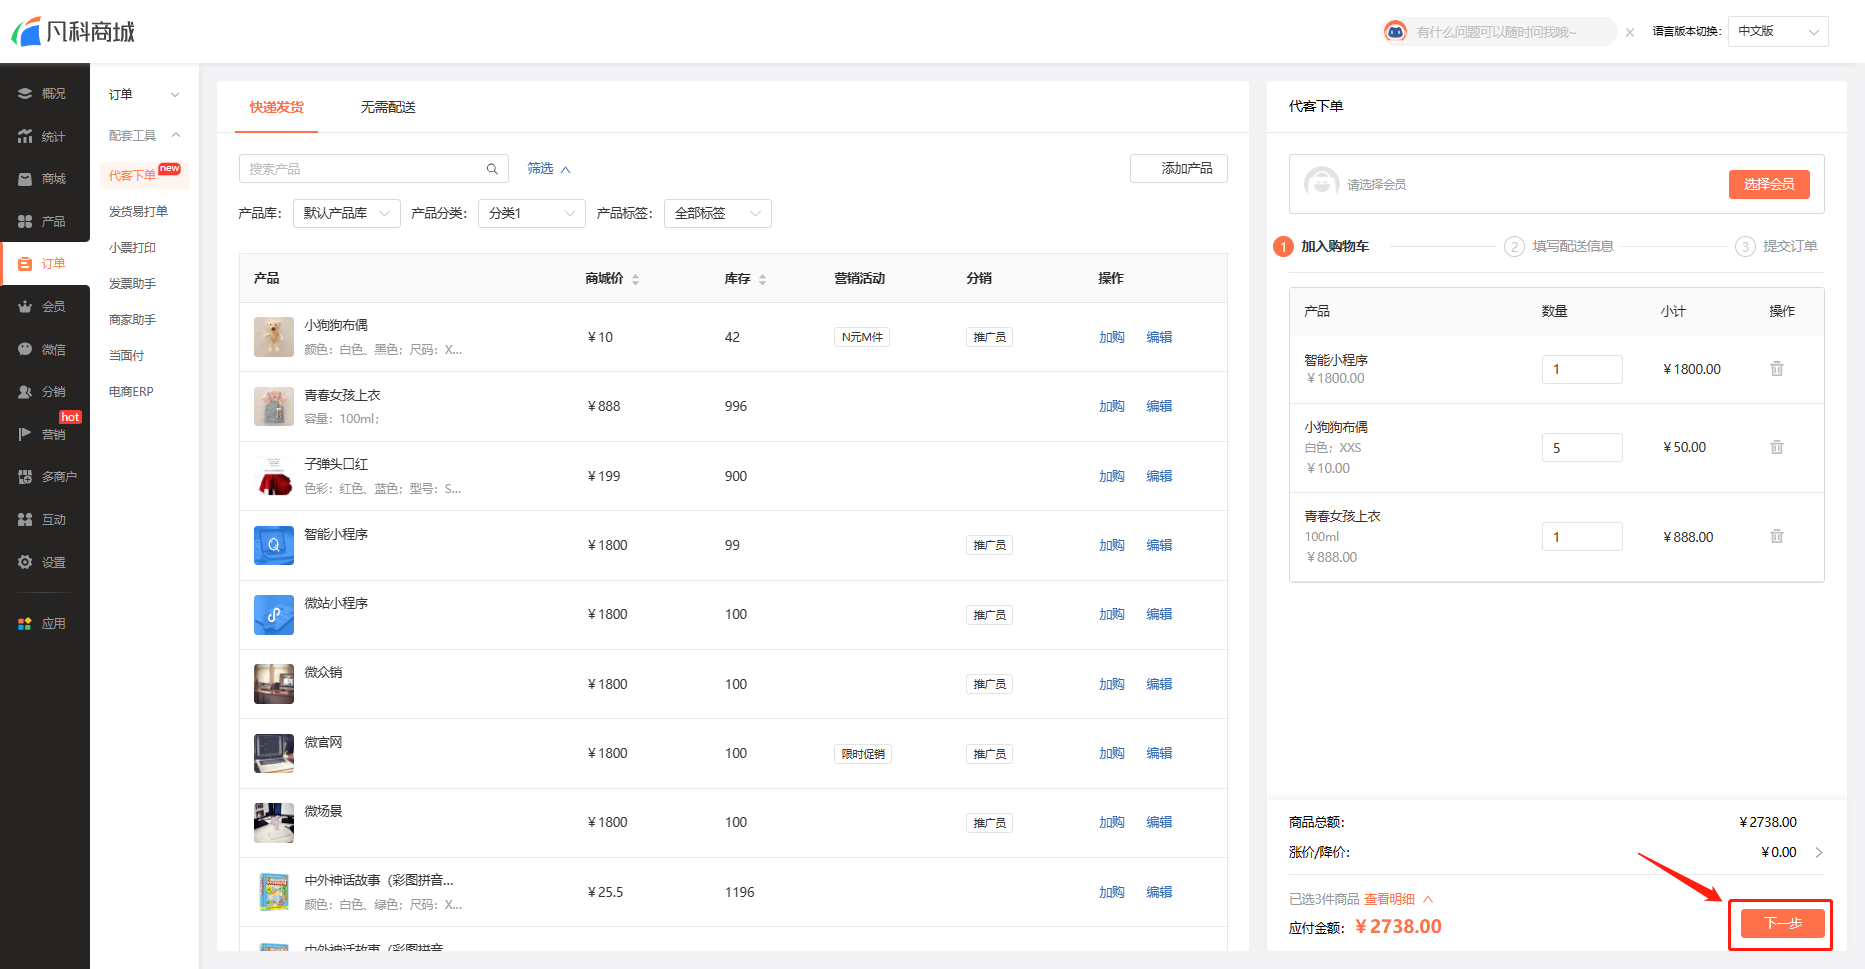Open the 产品标签 全部标签 dropdown

point(717,213)
